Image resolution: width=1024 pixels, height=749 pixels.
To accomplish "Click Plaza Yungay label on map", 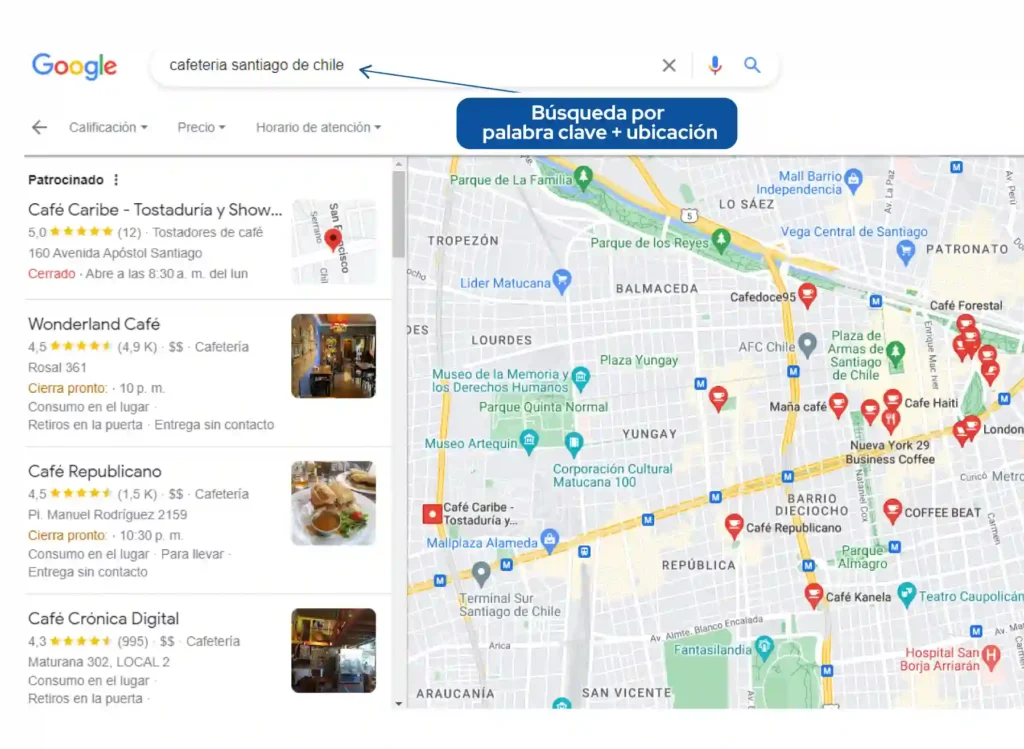I will click(x=639, y=360).
